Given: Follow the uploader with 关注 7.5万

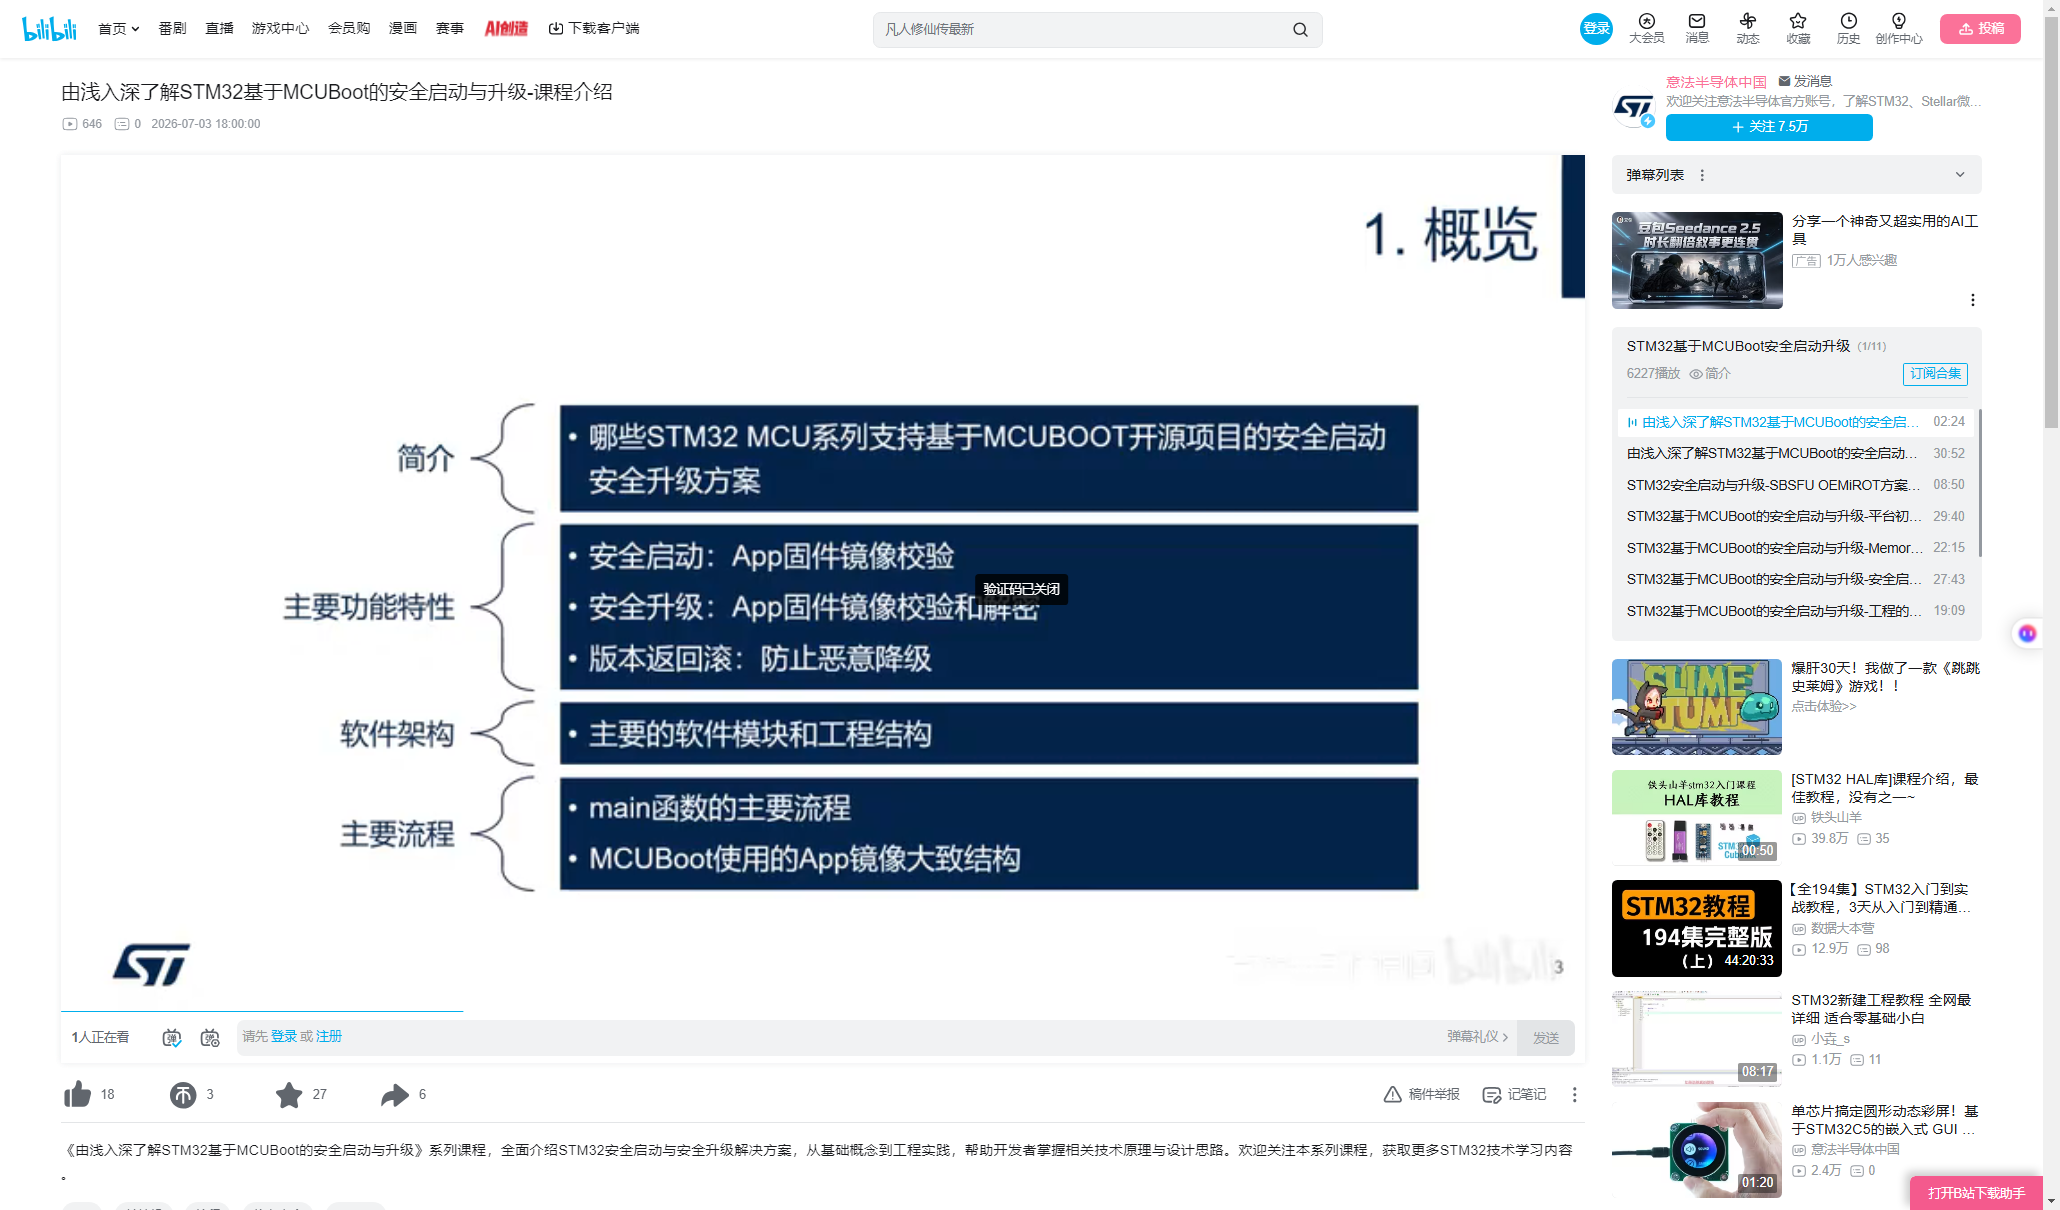Looking at the screenshot, I should pos(1769,127).
